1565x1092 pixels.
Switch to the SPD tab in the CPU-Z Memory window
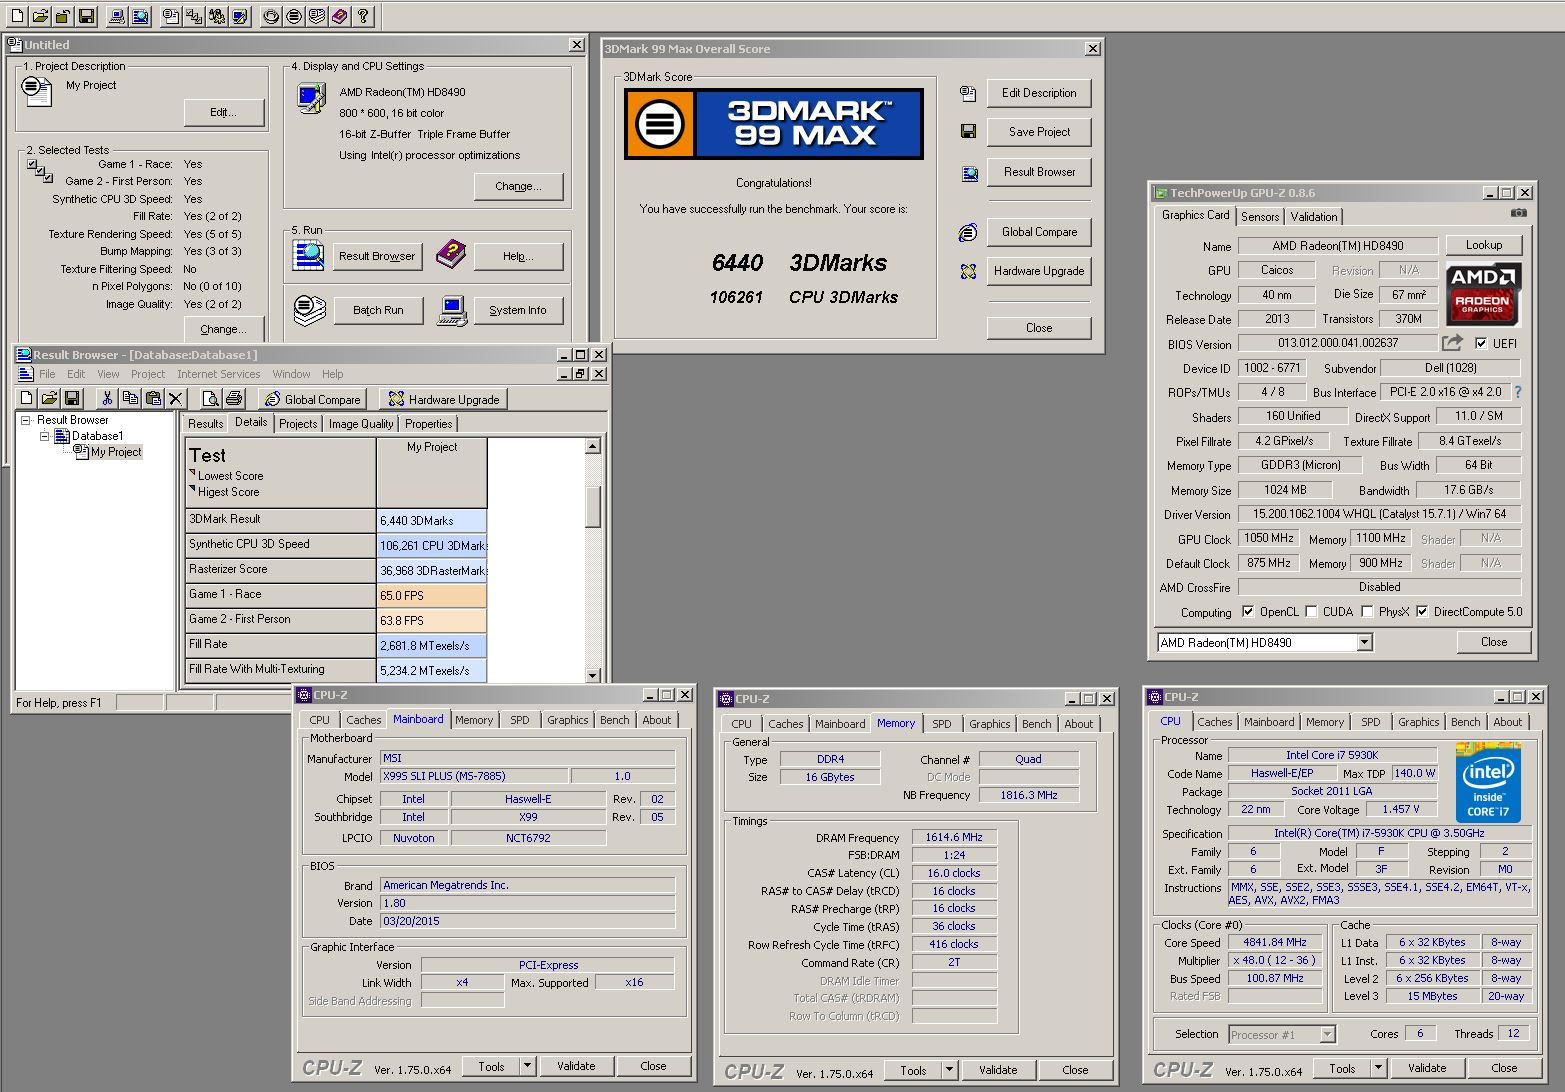click(x=942, y=724)
